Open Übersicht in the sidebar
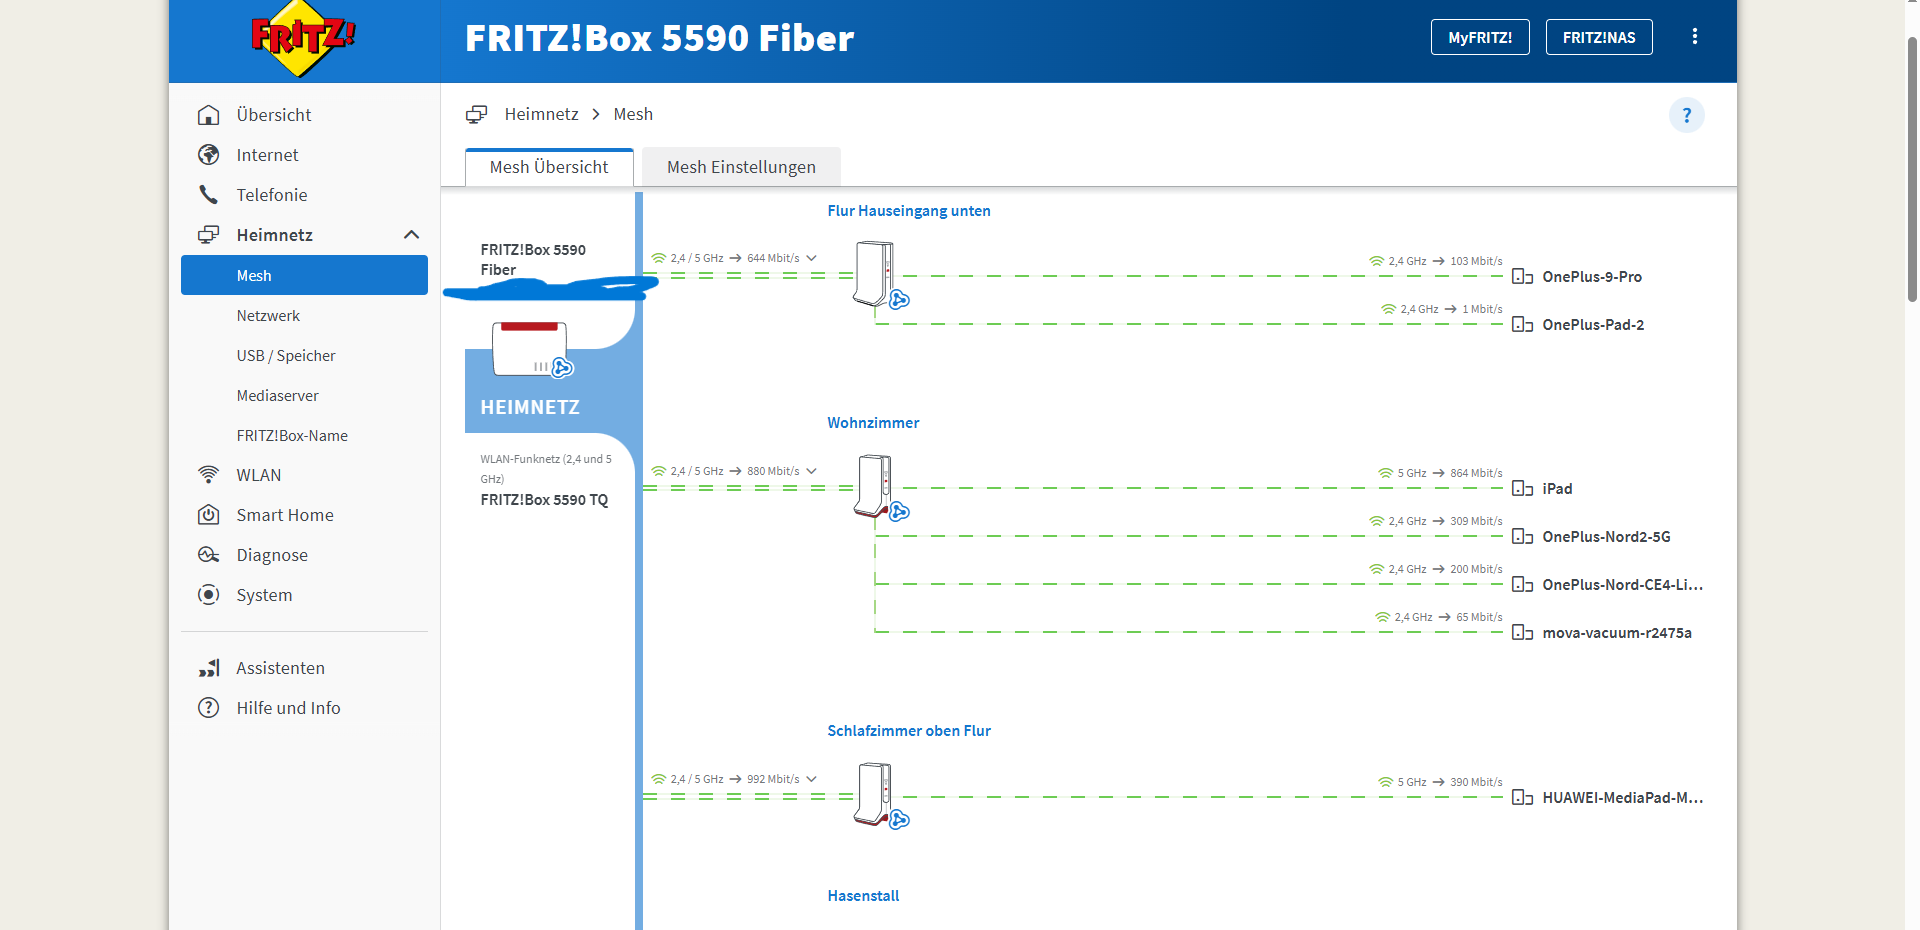The image size is (1920, 930). tap(274, 115)
